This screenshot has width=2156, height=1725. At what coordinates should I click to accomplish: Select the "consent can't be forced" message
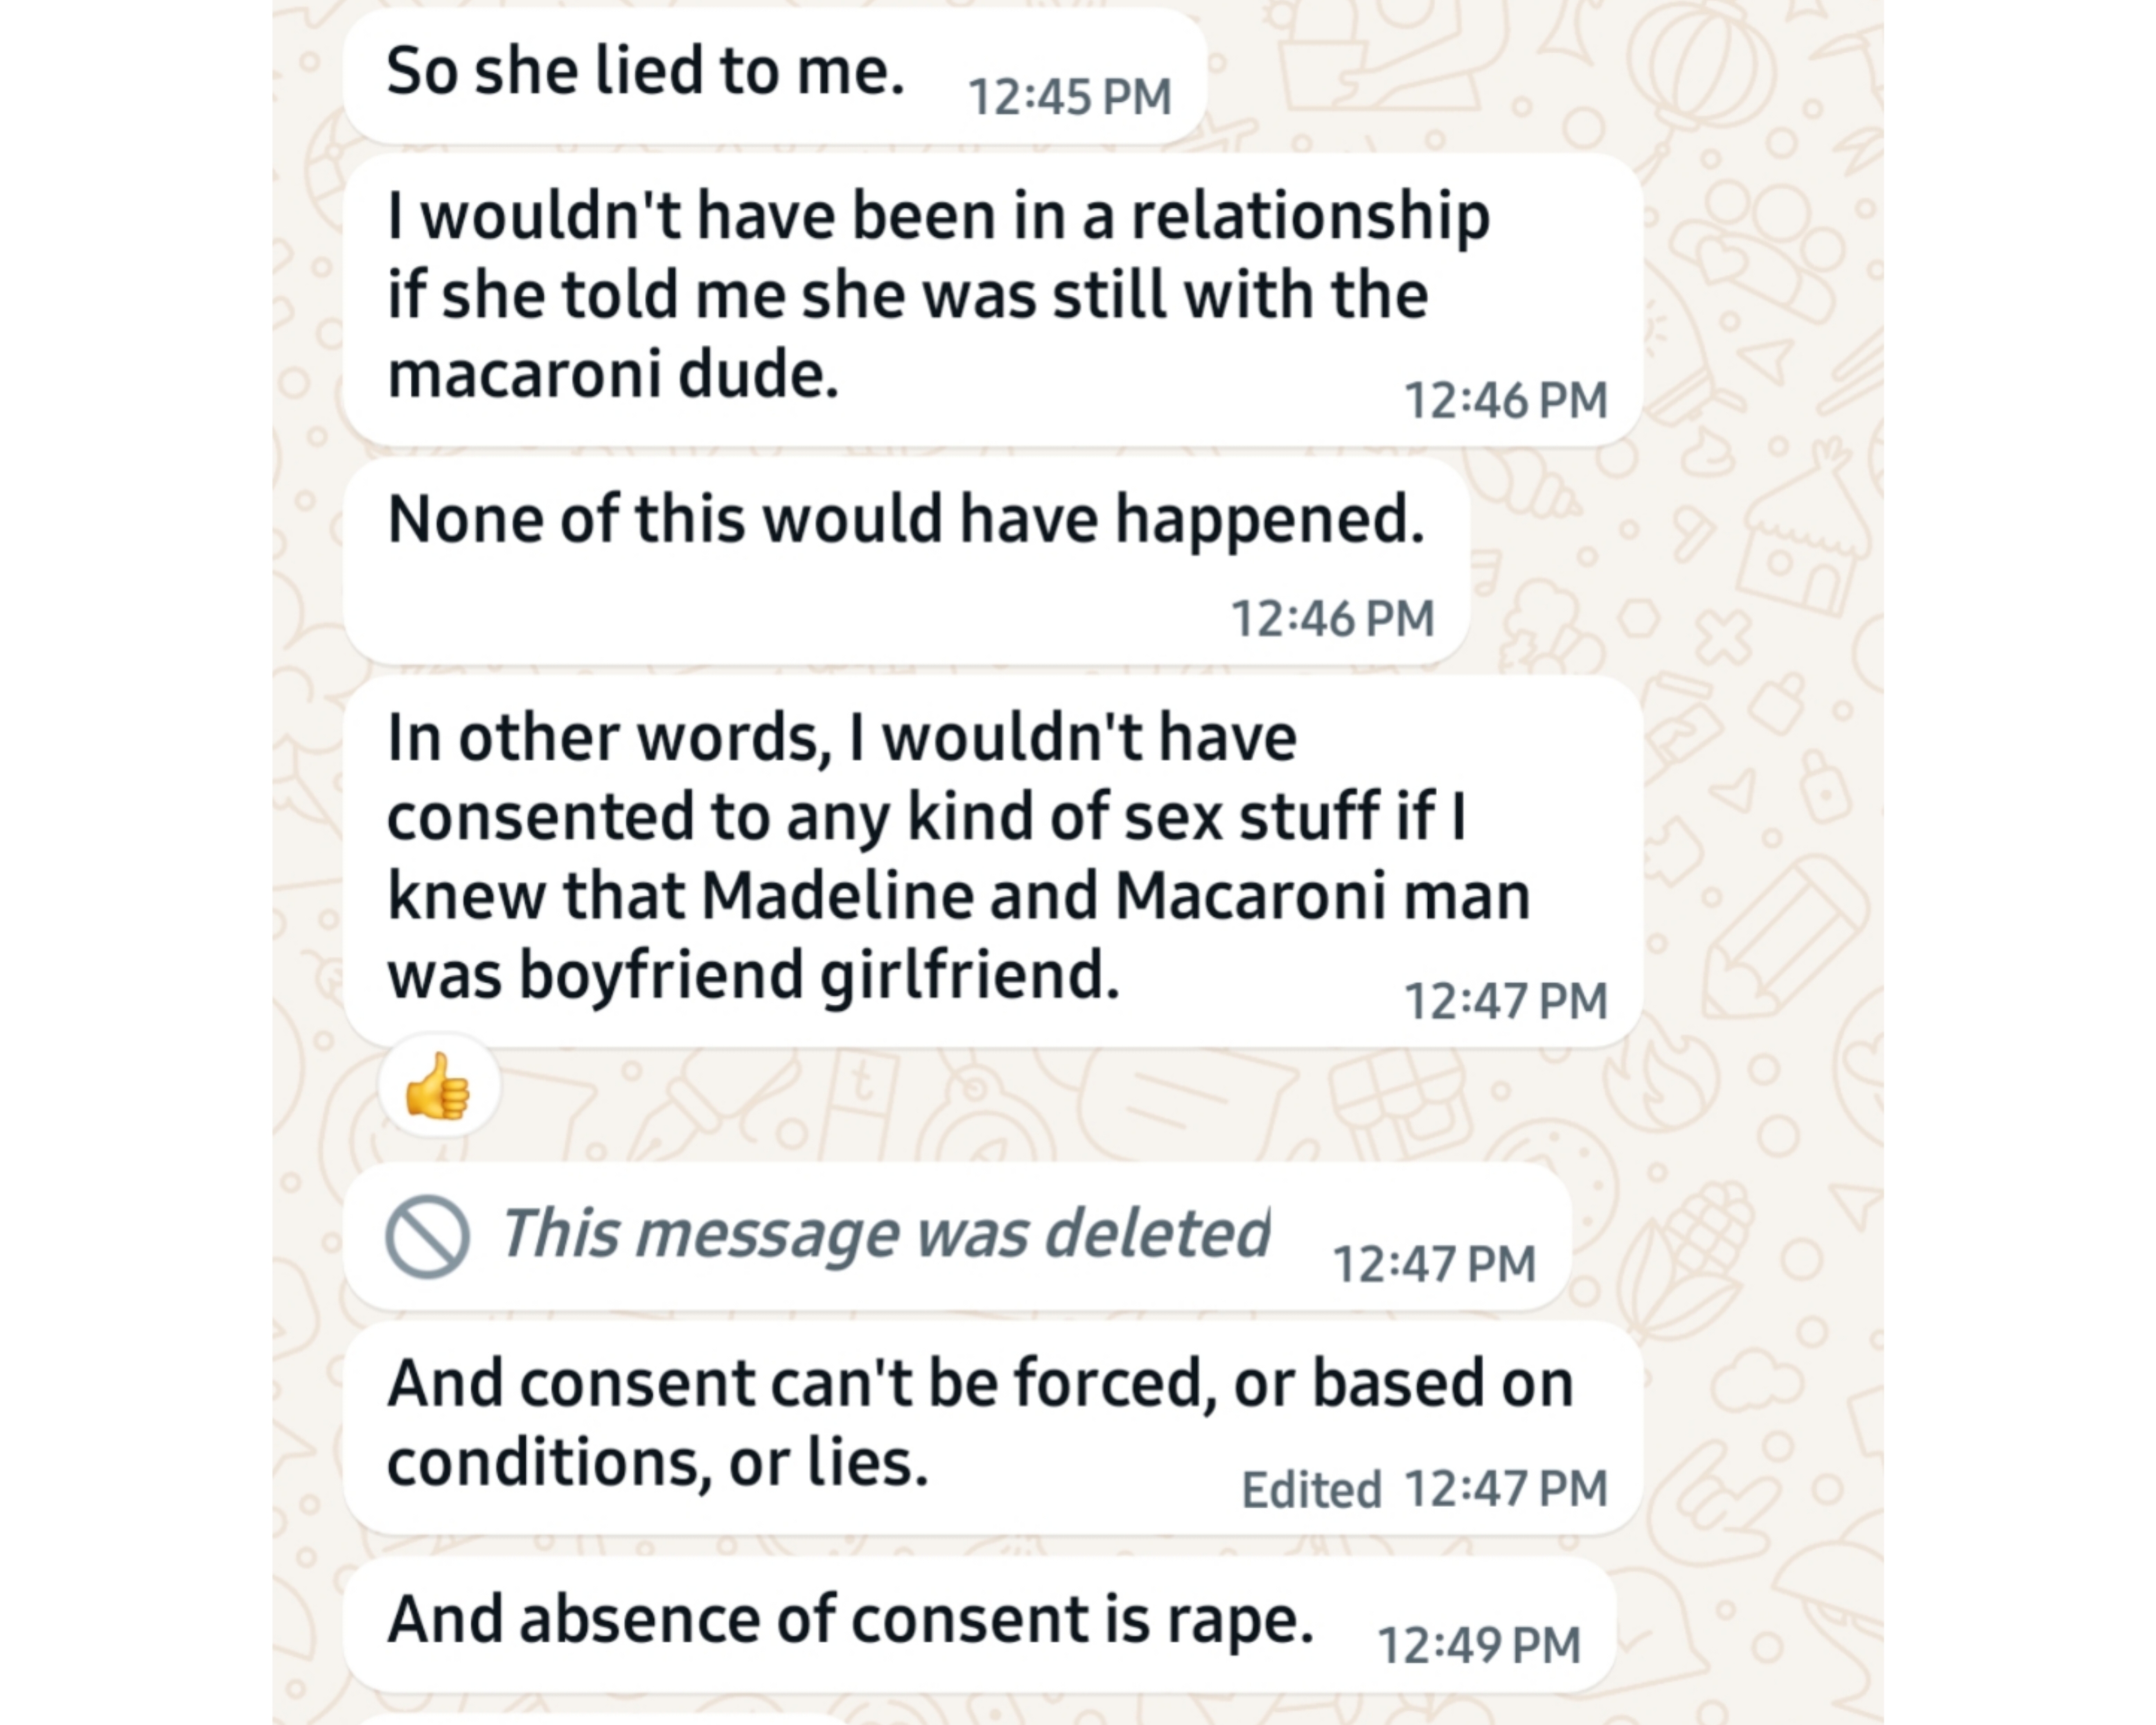pos(980,1423)
